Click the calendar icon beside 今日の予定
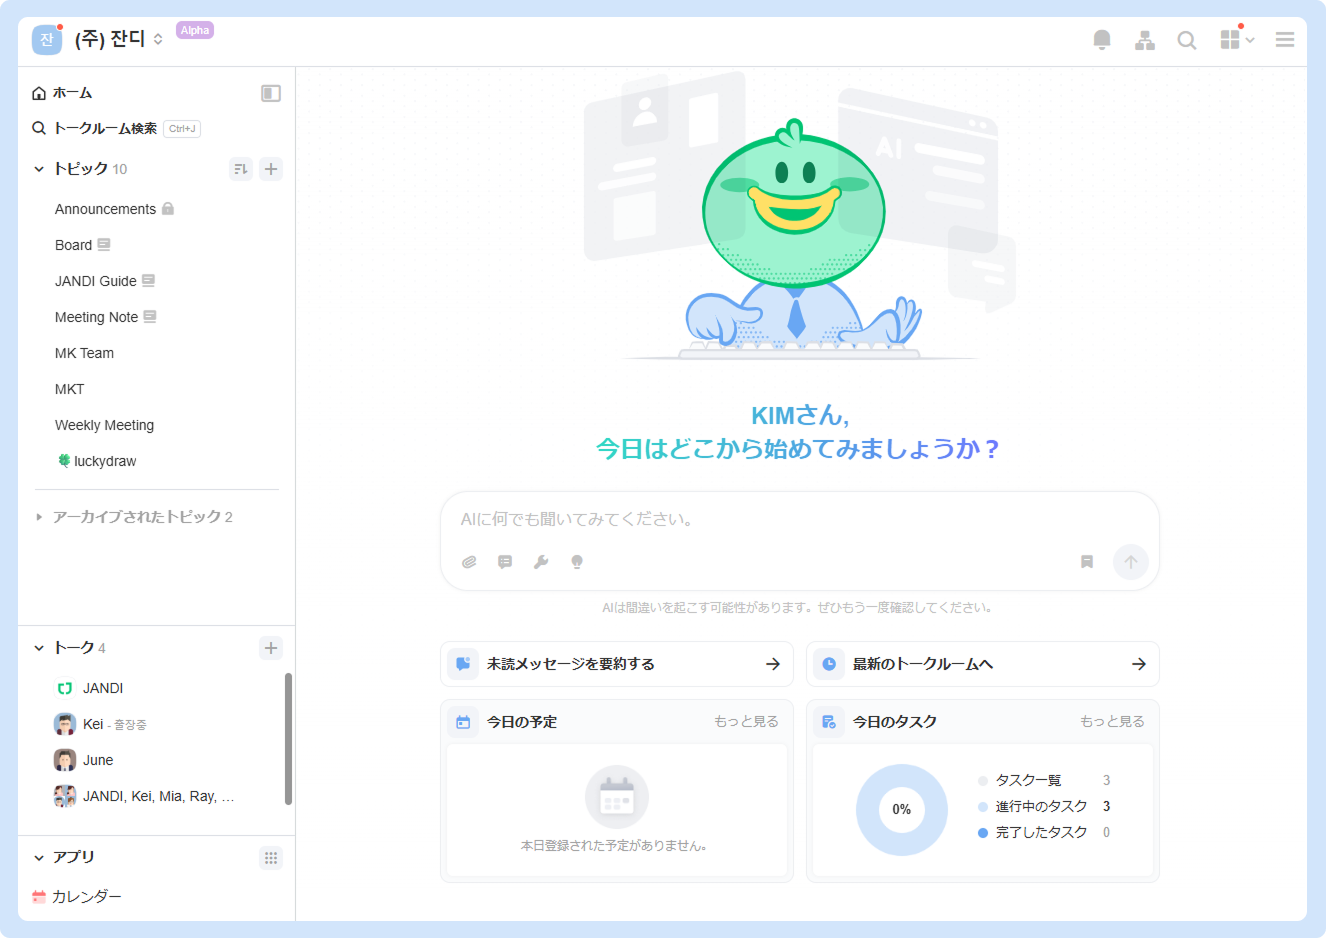Image resolution: width=1326 pixels, height=938 pixels. 463,722
